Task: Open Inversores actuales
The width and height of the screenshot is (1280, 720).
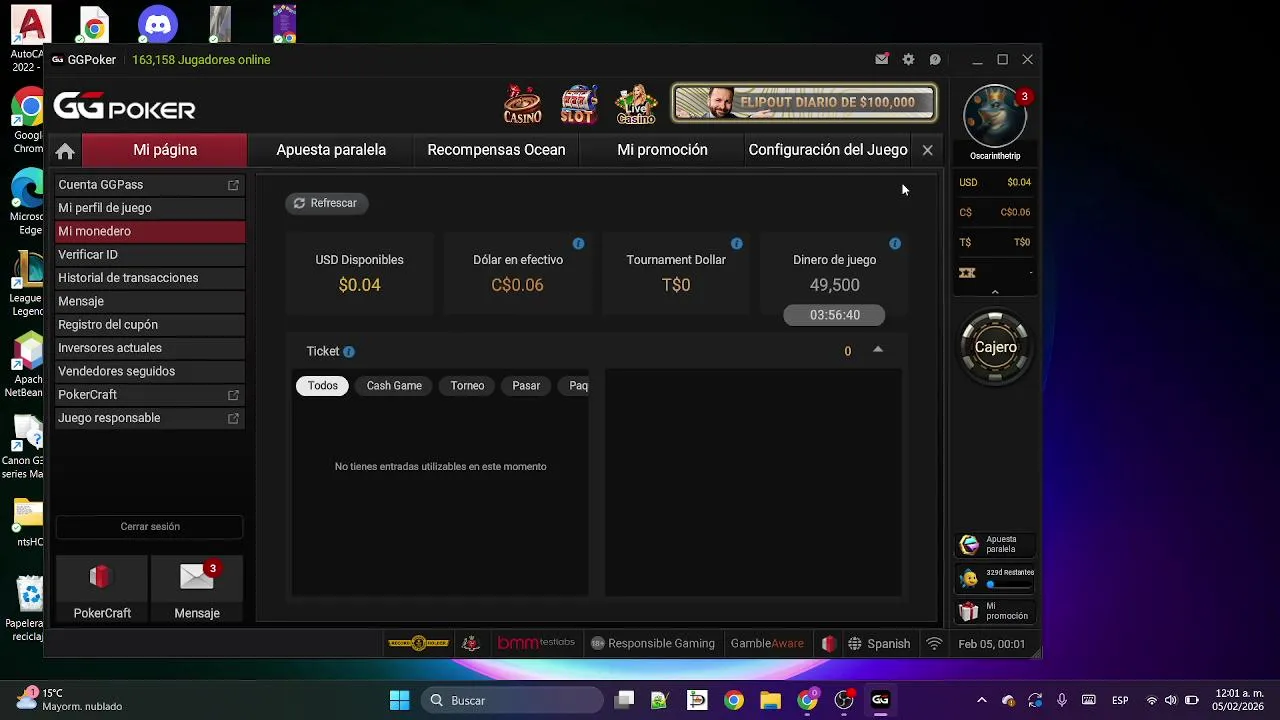Action: coord(149,348)
